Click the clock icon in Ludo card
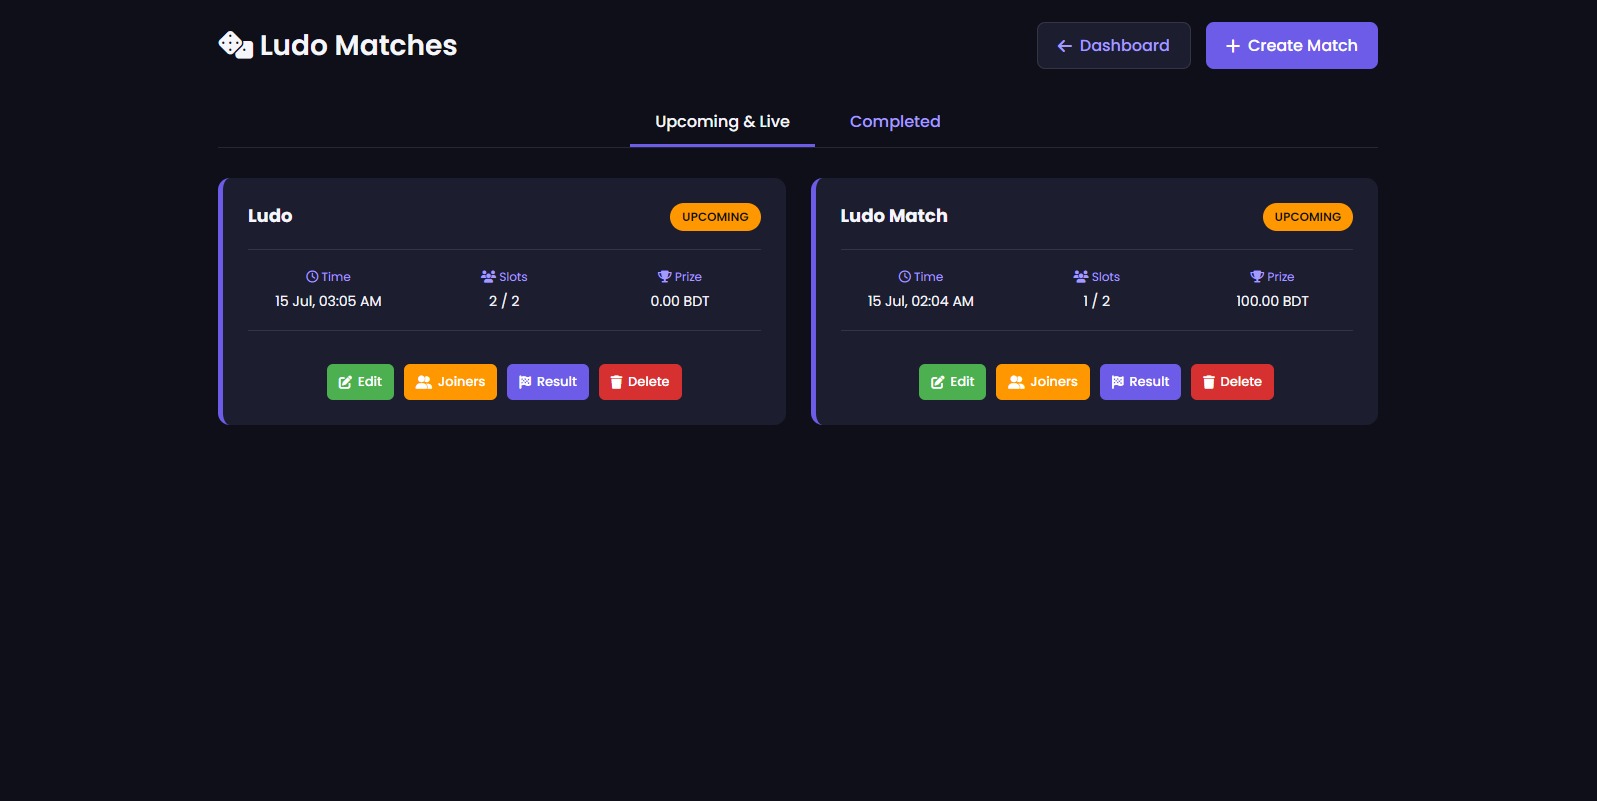 tap(312, 277)
